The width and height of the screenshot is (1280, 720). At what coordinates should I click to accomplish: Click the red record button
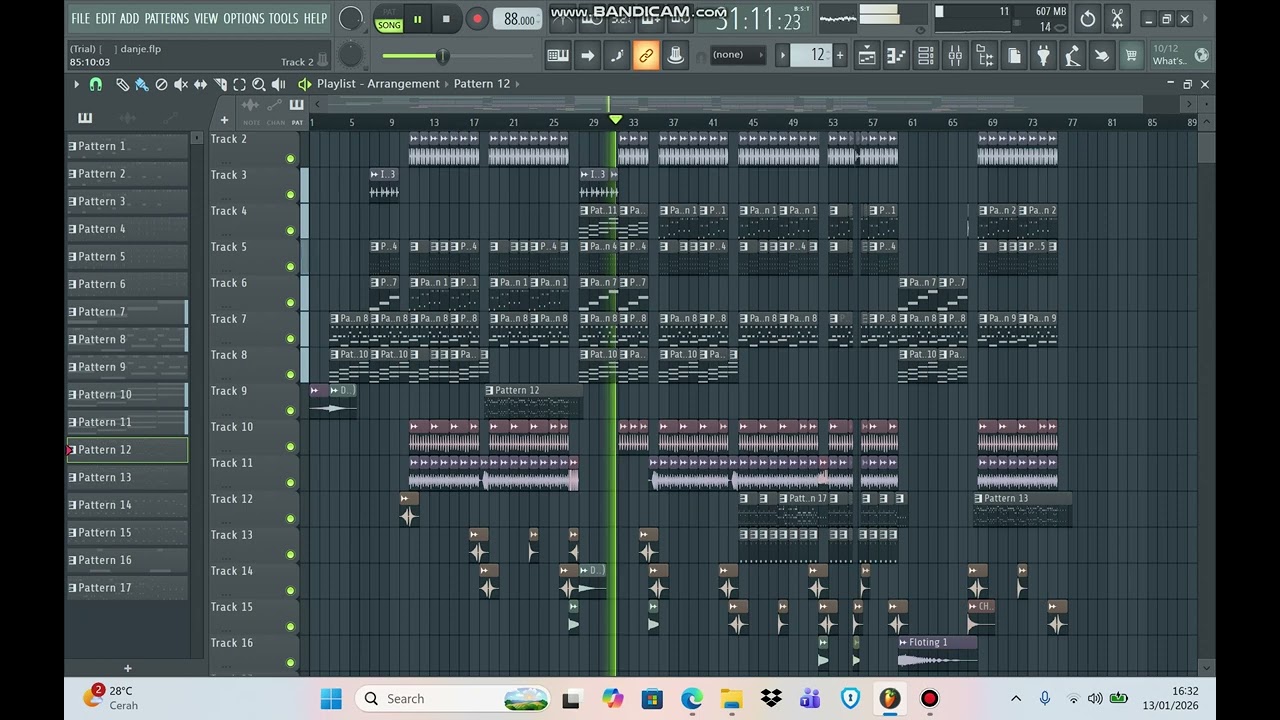tap(477, 19)
